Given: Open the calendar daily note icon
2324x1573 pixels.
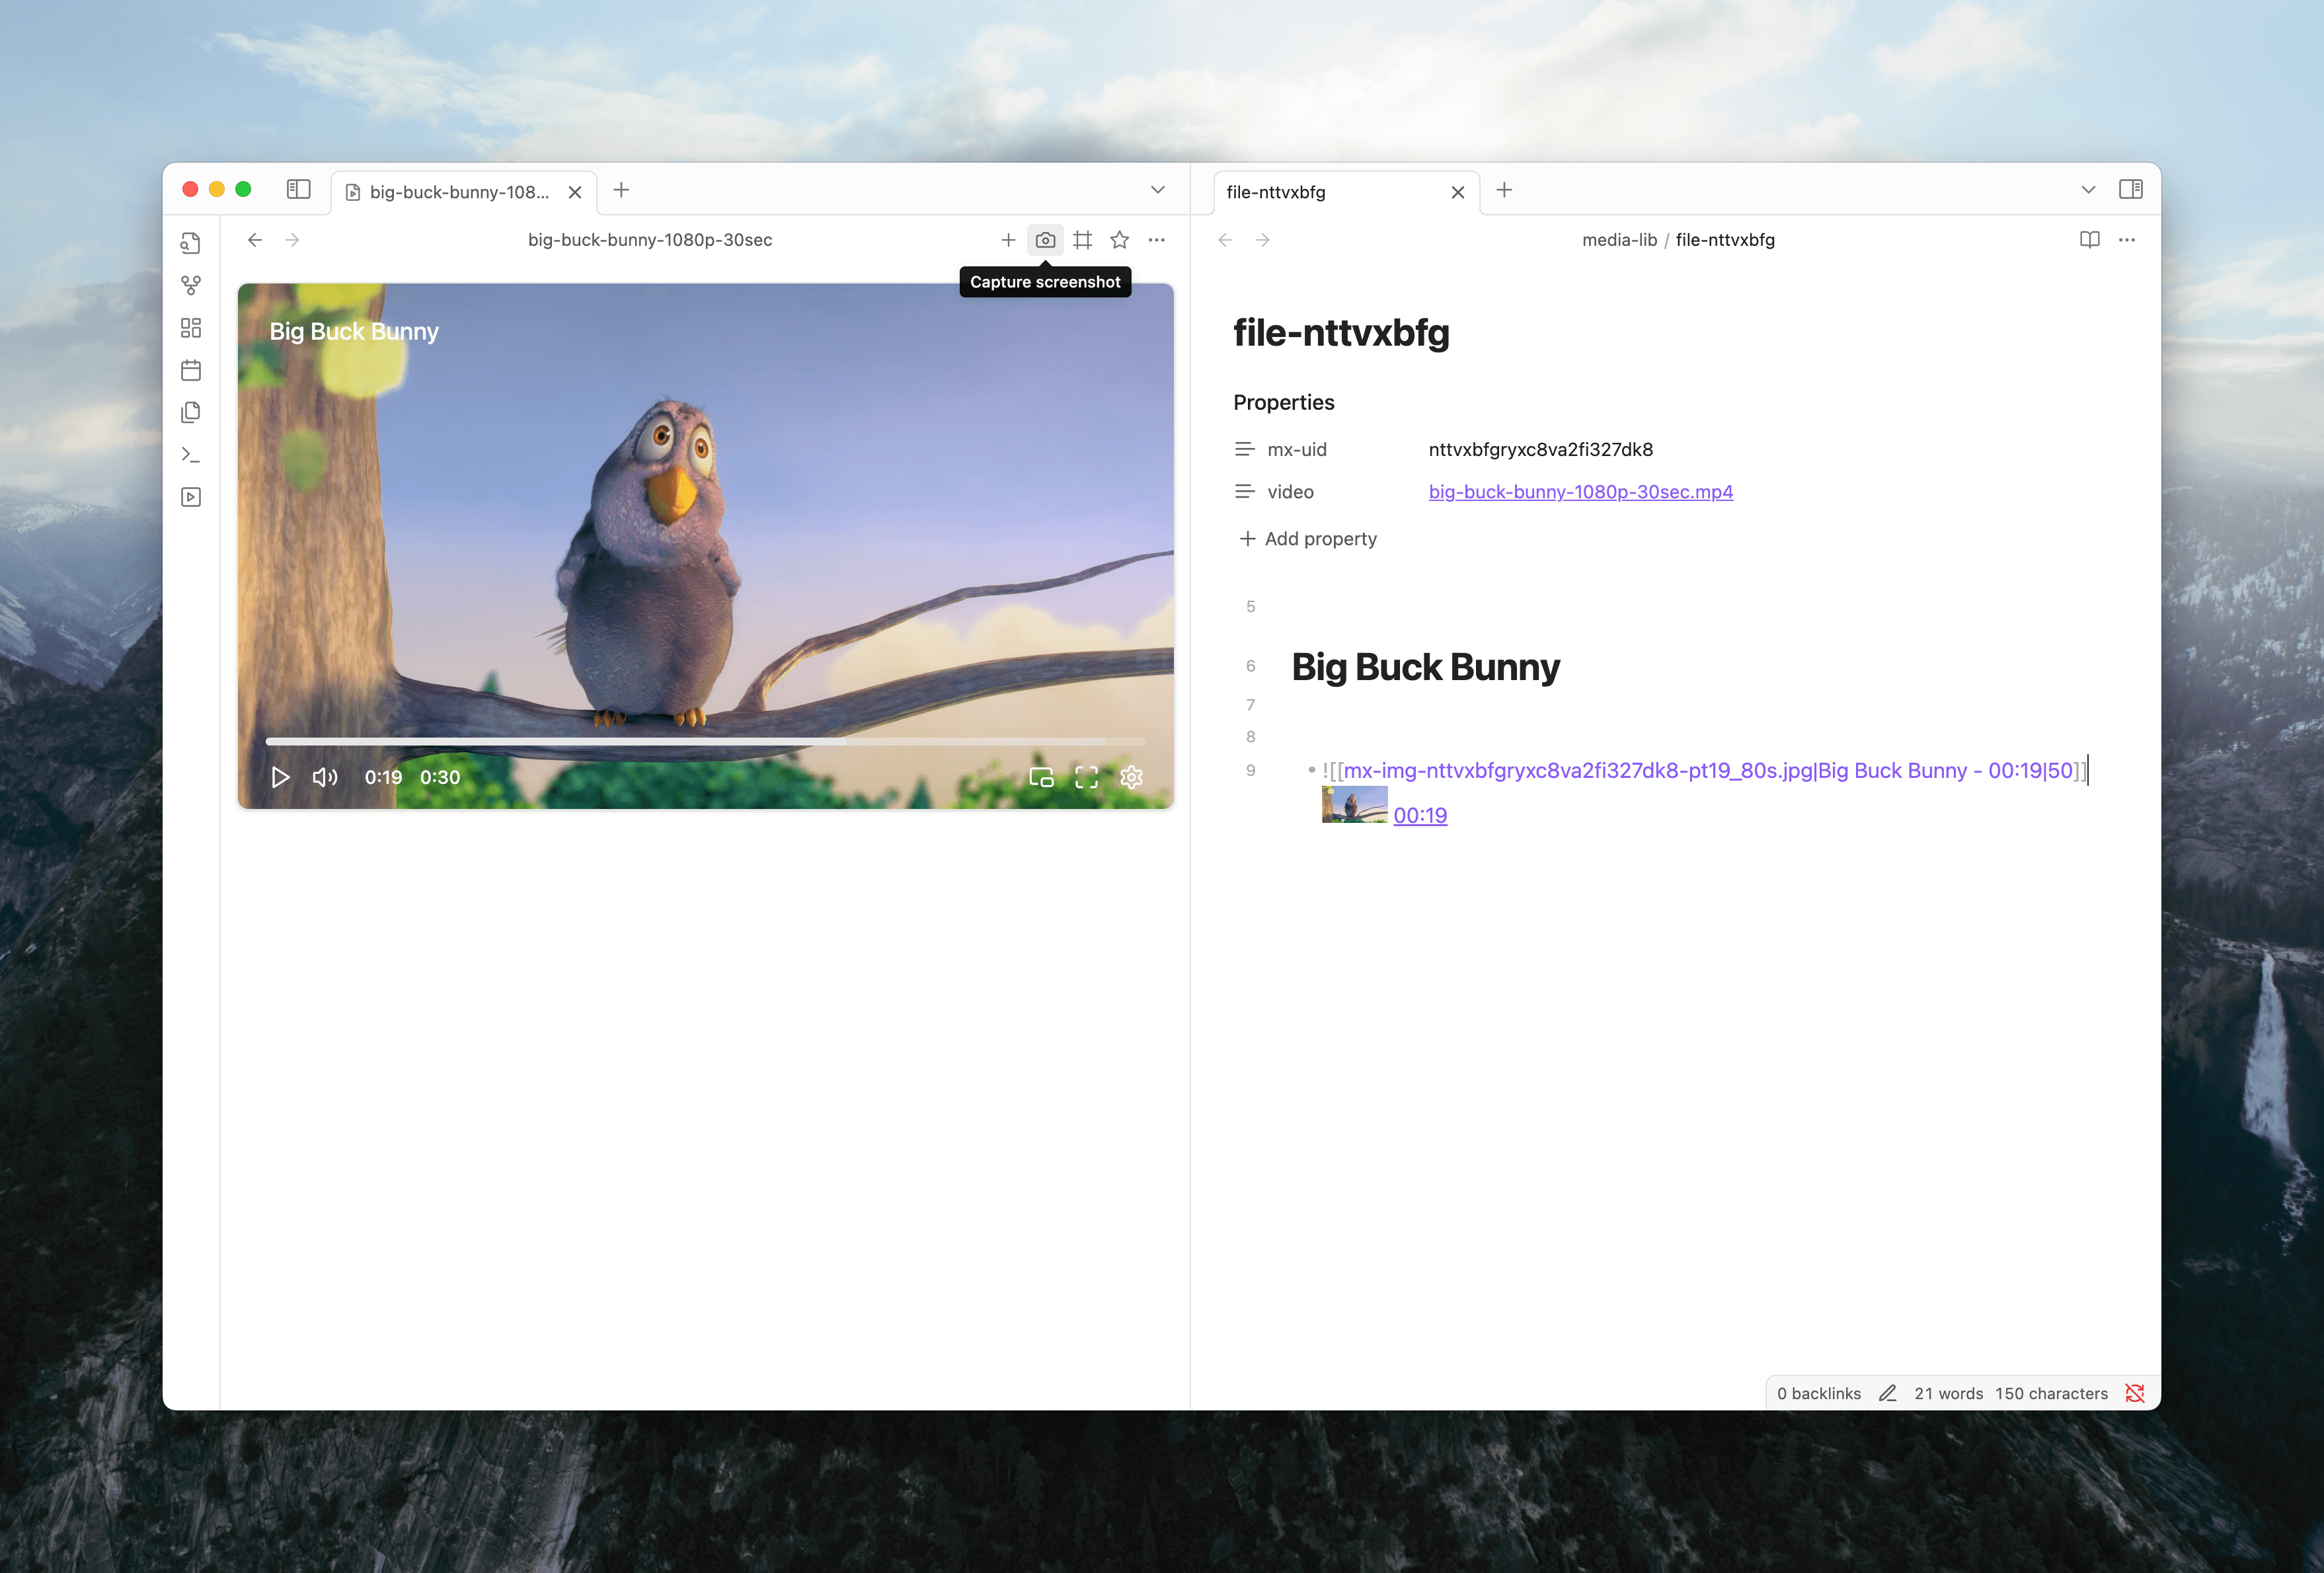Looking at the screenshot, I should click(x=191, y=370).
